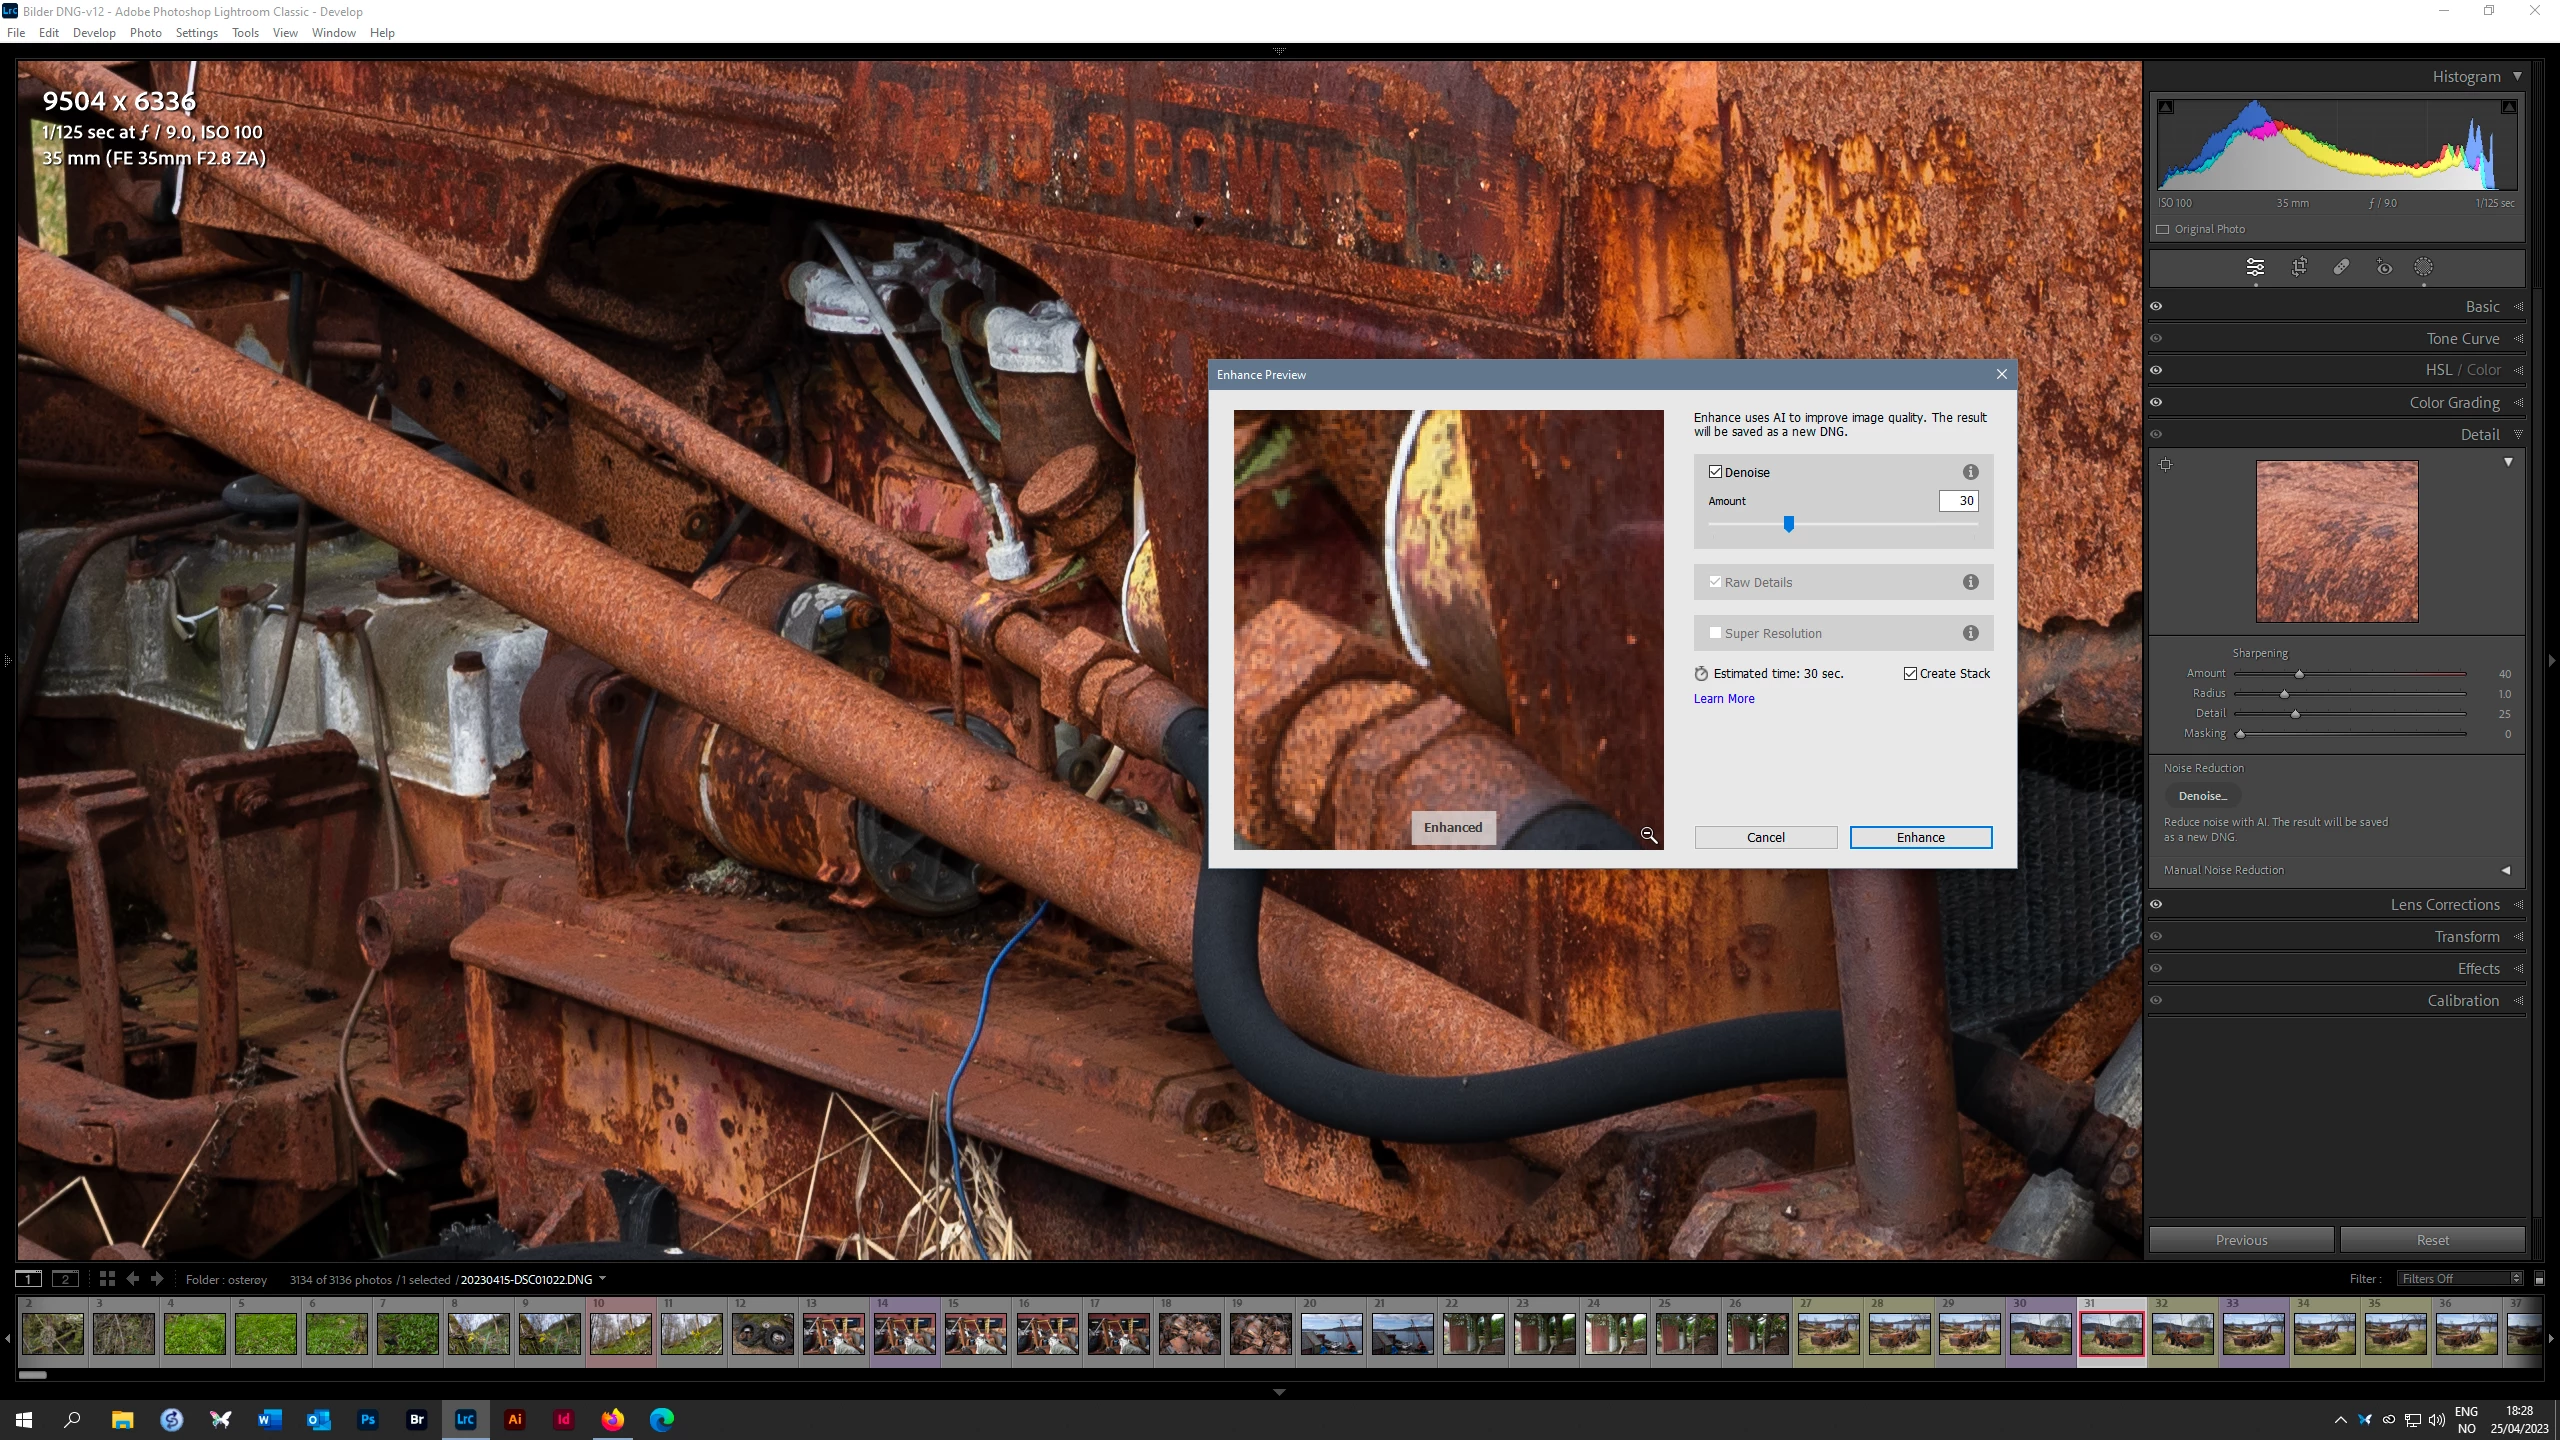
Task: Select the Healing tool icon
Action: tap(2341, 267)
